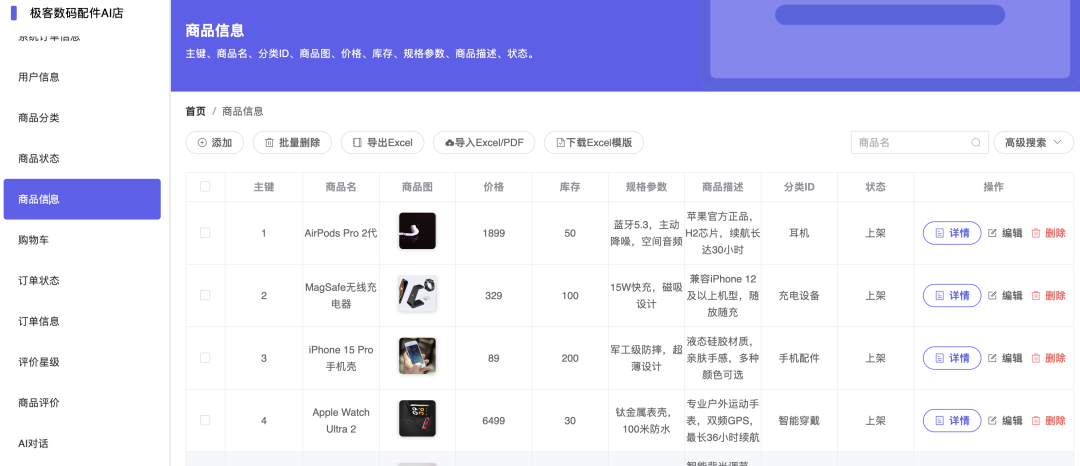
Task: Click the cloud upload icon in 导入Excel/PDF
Action: [x=450, y=142]
